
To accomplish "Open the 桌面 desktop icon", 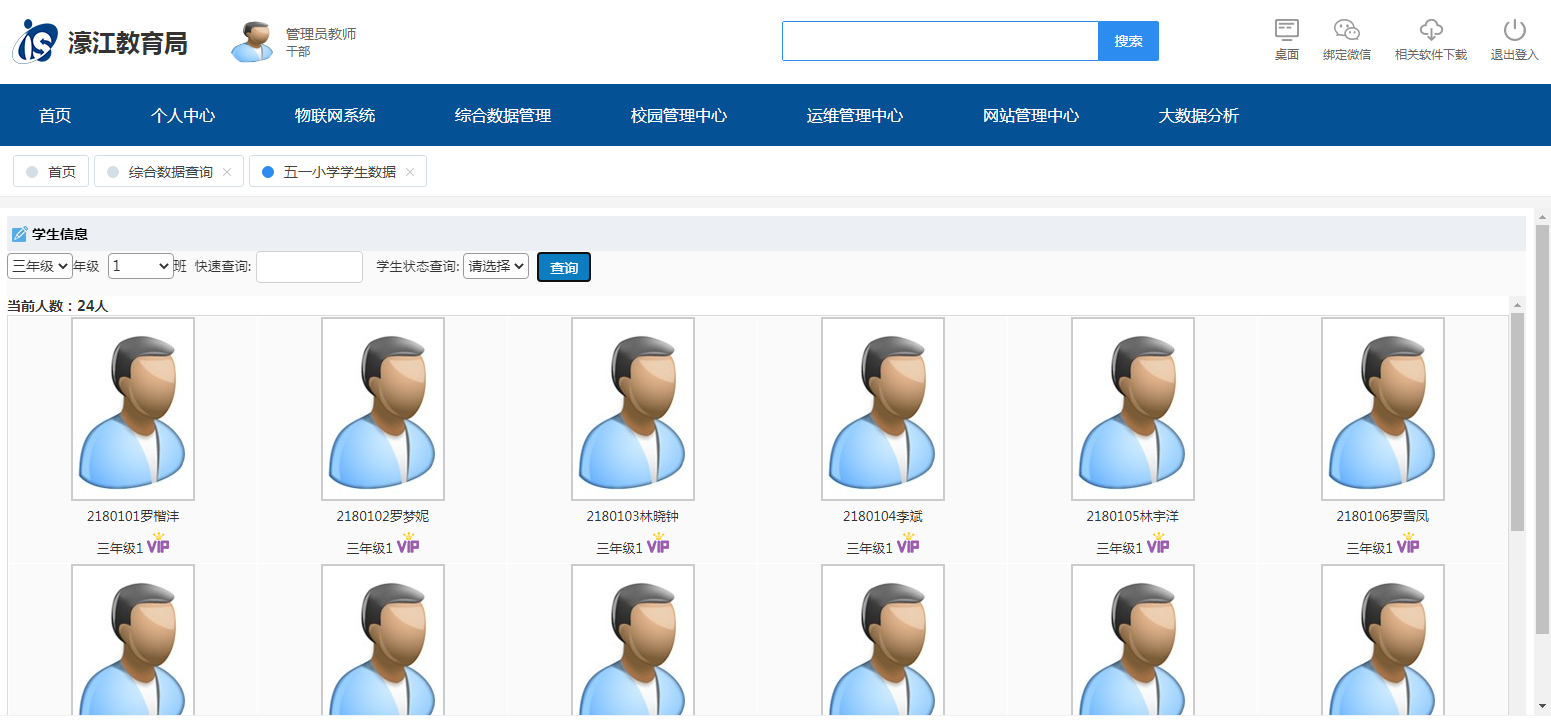I will tap(1287, 30).
